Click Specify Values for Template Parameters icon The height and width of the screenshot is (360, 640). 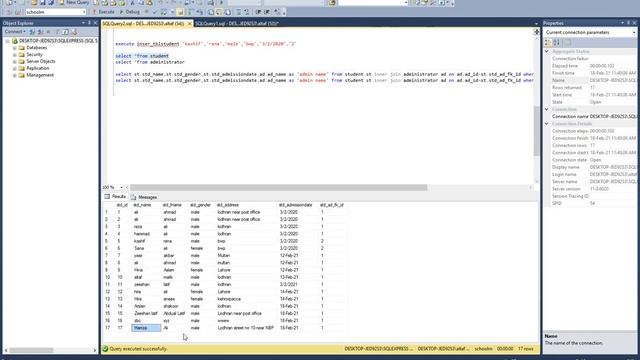[x=277, y=12]
